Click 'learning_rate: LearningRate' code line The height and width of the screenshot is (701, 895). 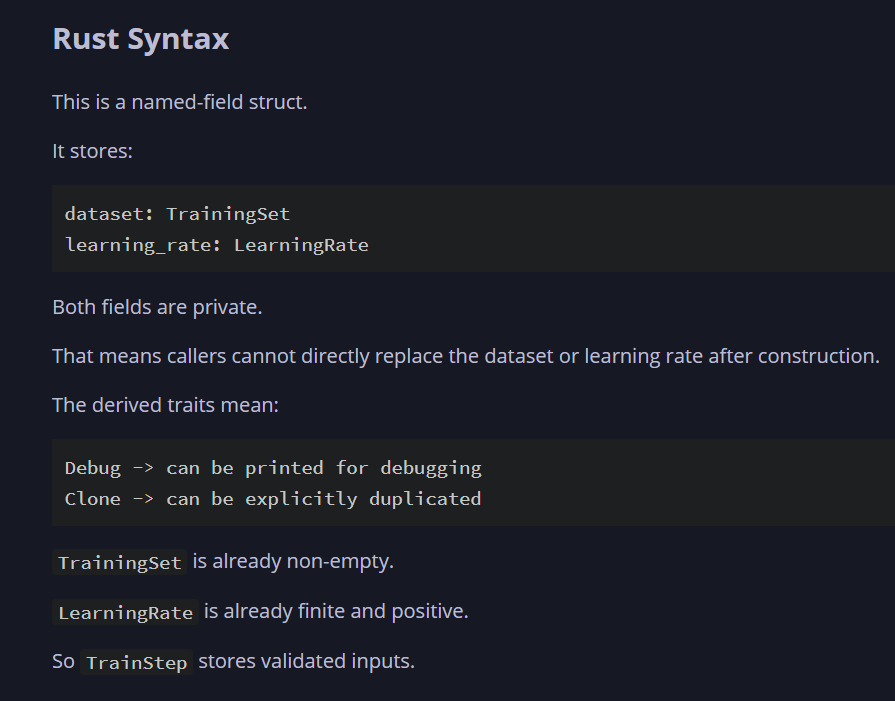[x=217, y=245]
